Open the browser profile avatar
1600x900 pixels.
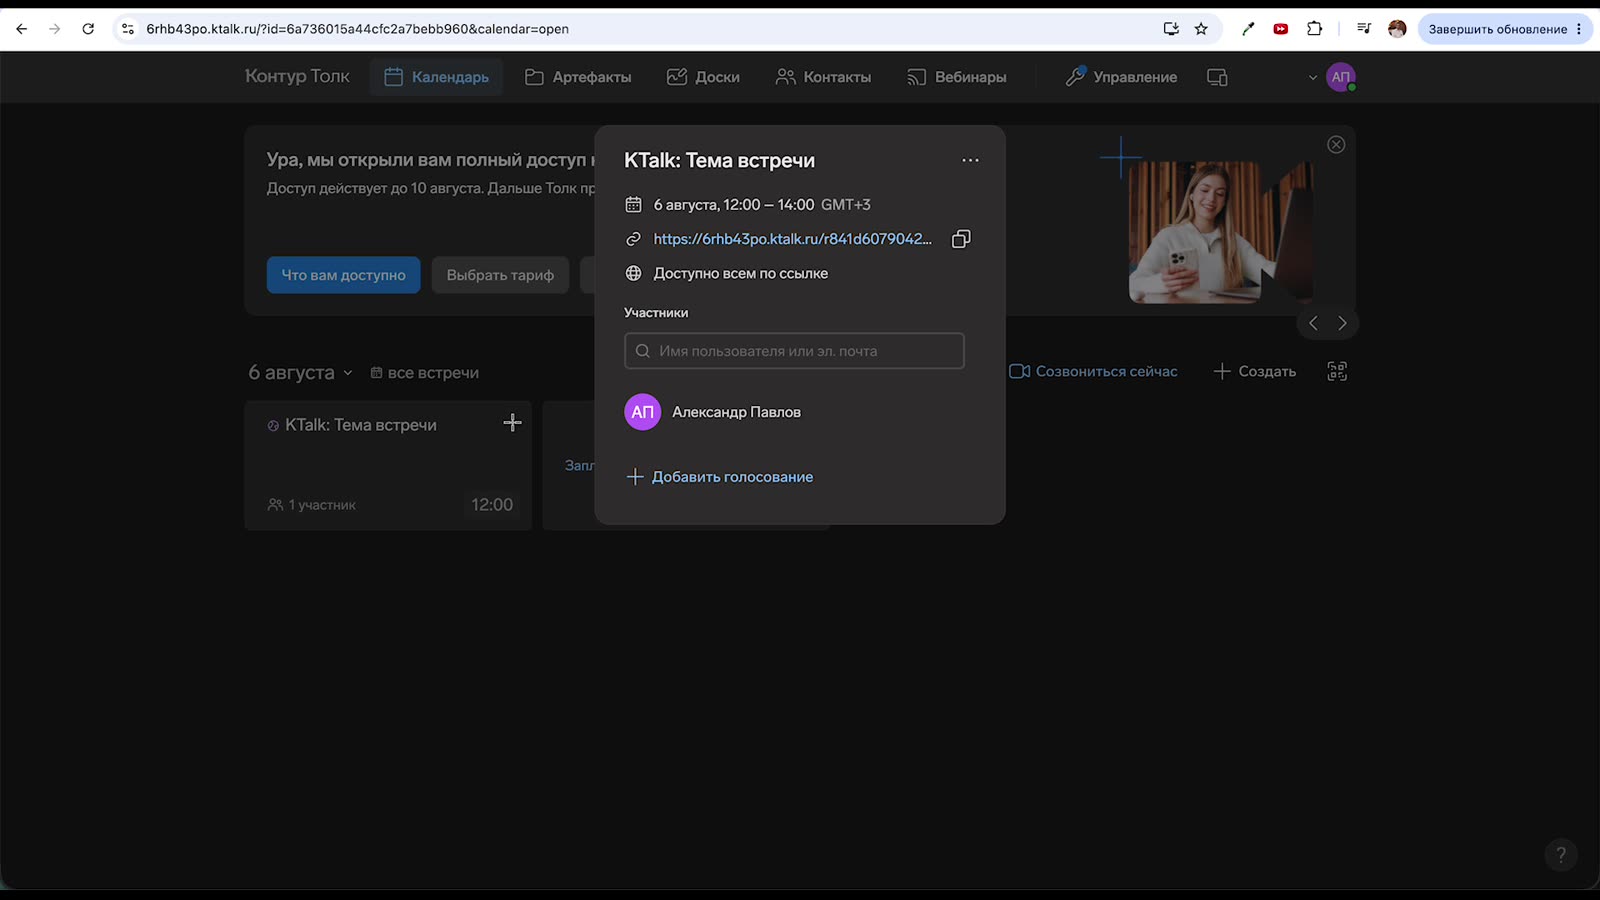click(1397, 29)
